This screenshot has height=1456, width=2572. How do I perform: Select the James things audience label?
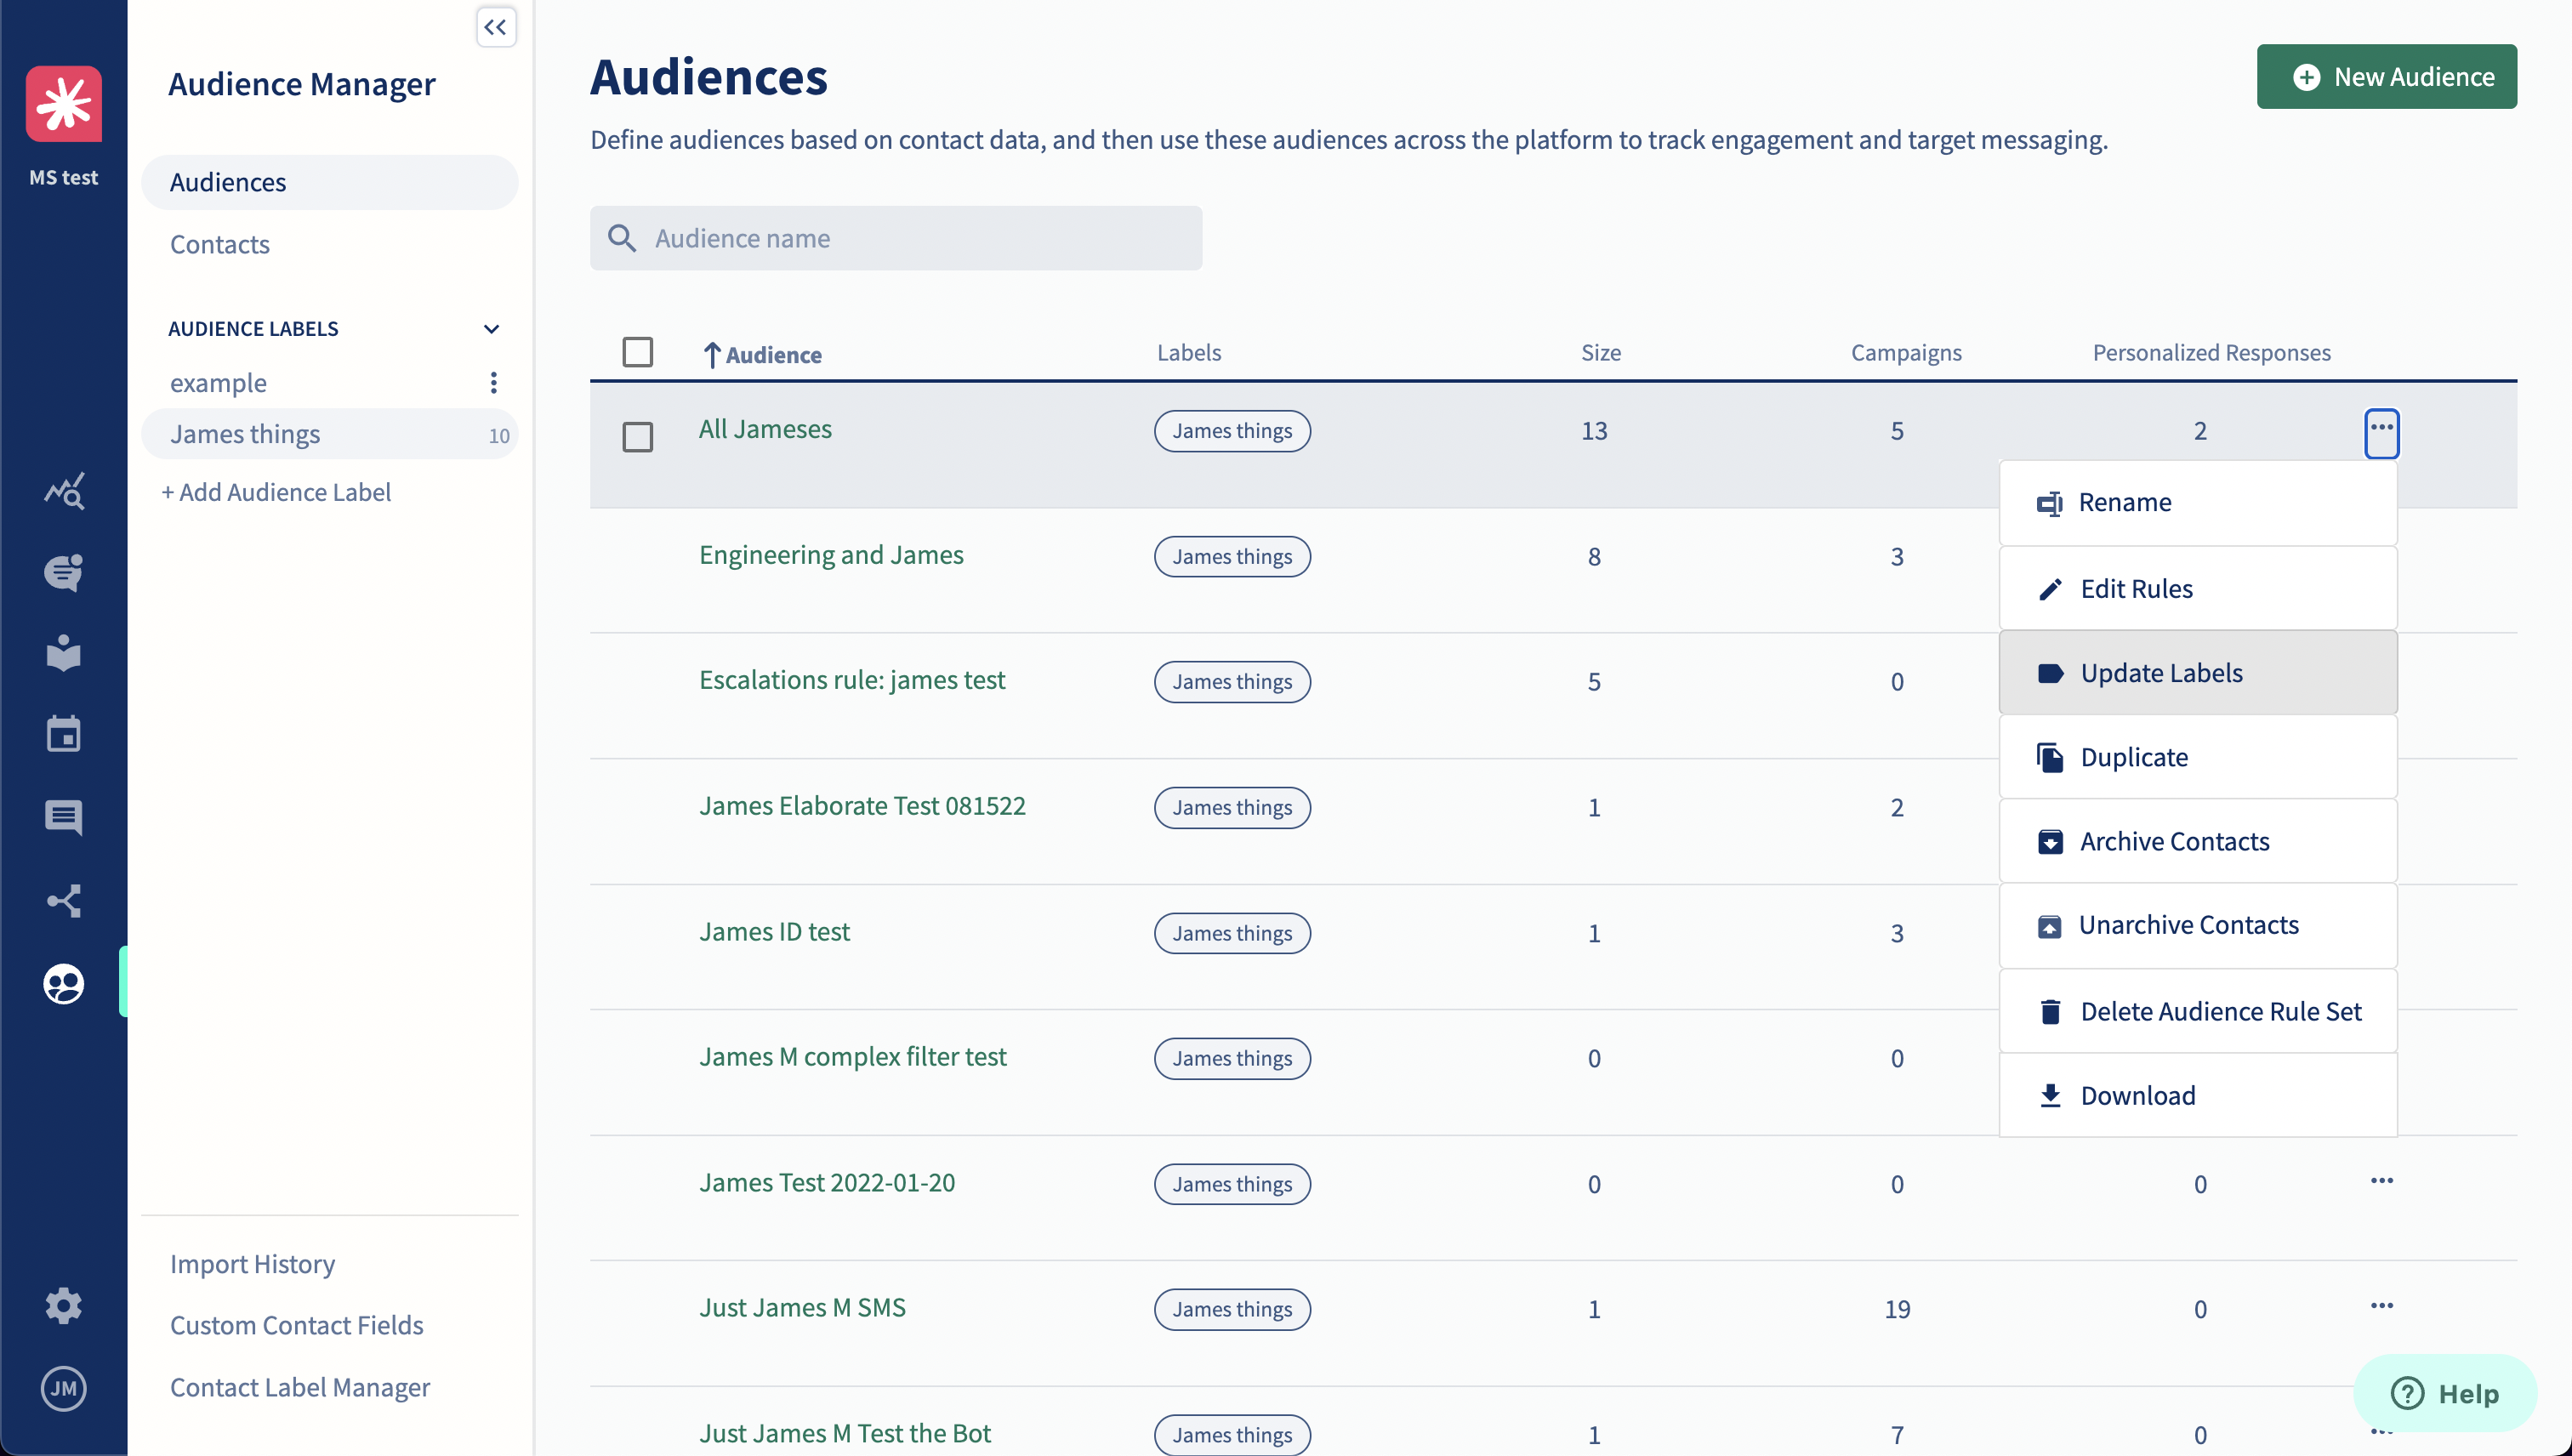point(330,434)
